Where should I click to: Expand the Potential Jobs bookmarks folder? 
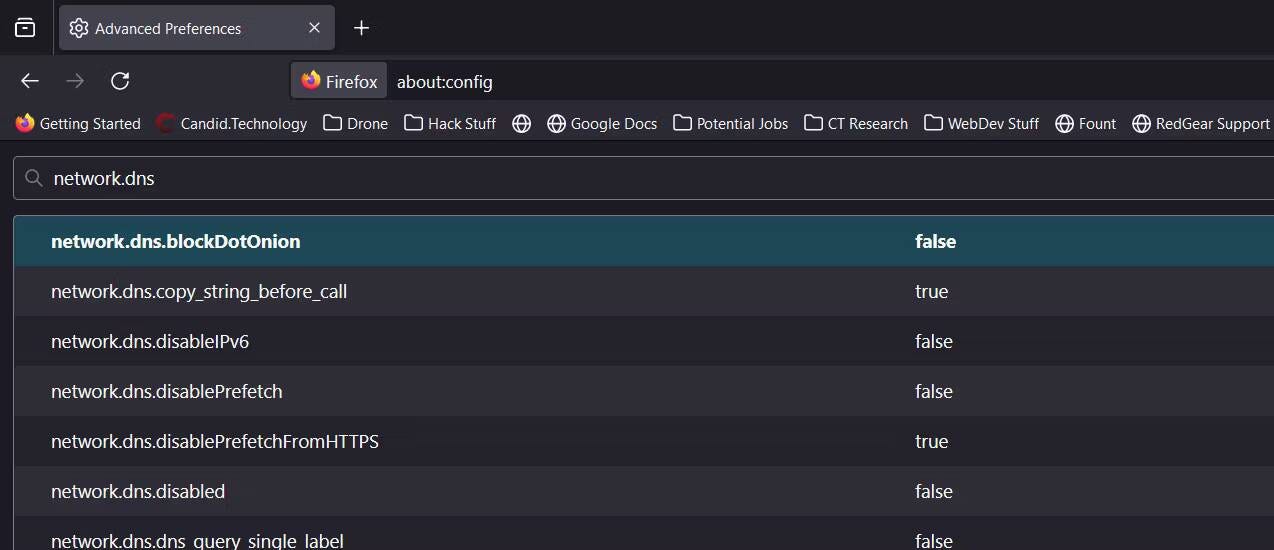[x=730, y=123]
